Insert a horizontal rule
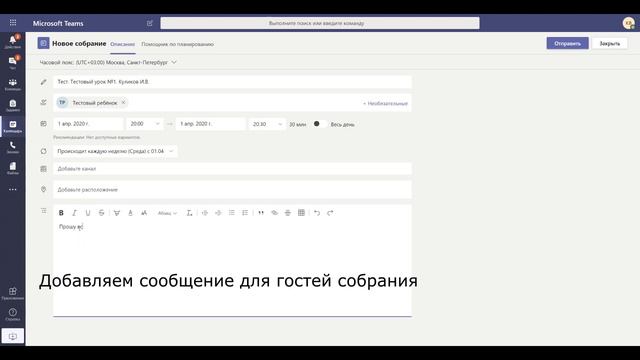This screenshot has width=640, height=360. point(288,213)
